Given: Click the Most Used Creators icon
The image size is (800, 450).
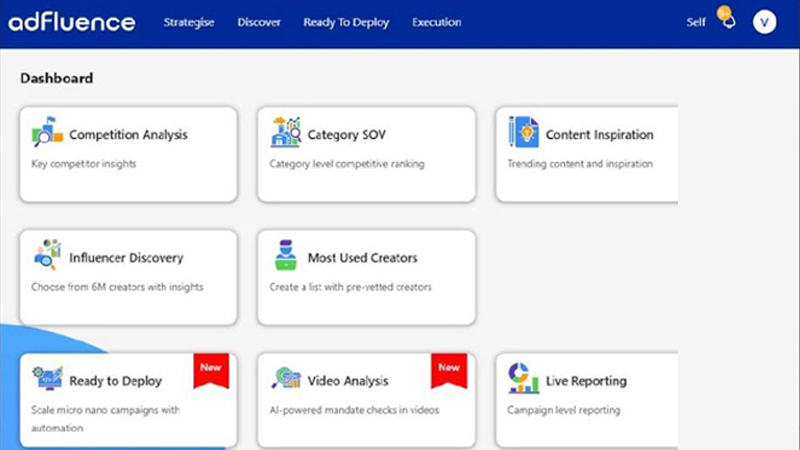Looking at the screenshot, I should click(x=286, y=256).
